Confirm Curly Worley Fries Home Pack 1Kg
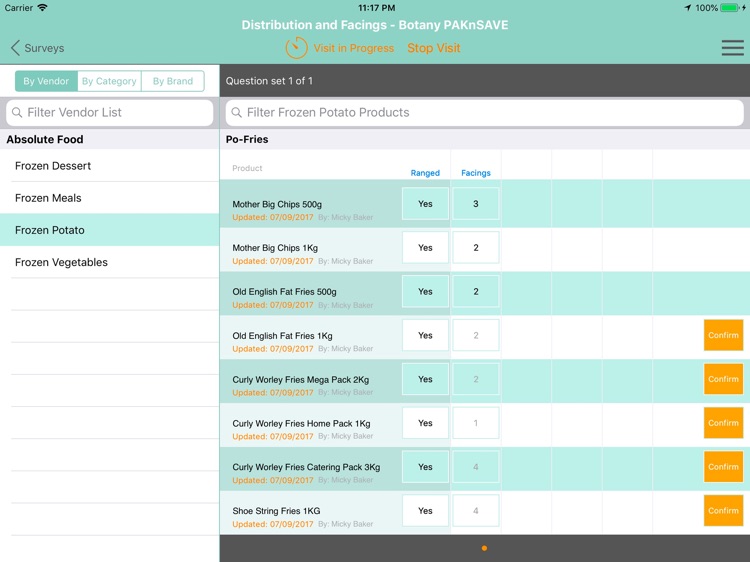Image resolution: width=750 pixels, height=562 pixels. (723, 423)
